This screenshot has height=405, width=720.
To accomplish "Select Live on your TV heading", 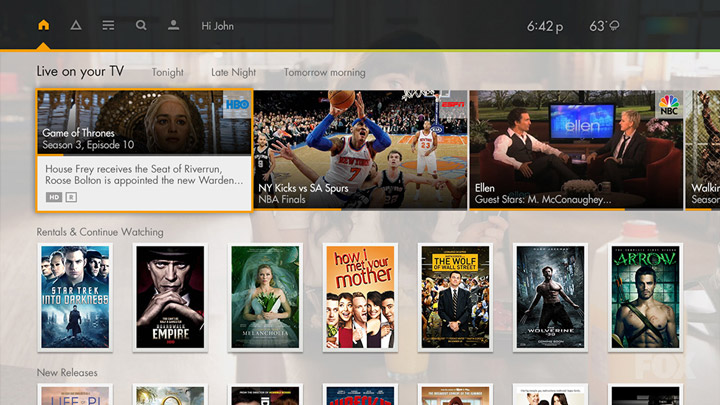I will coord(80,71).
